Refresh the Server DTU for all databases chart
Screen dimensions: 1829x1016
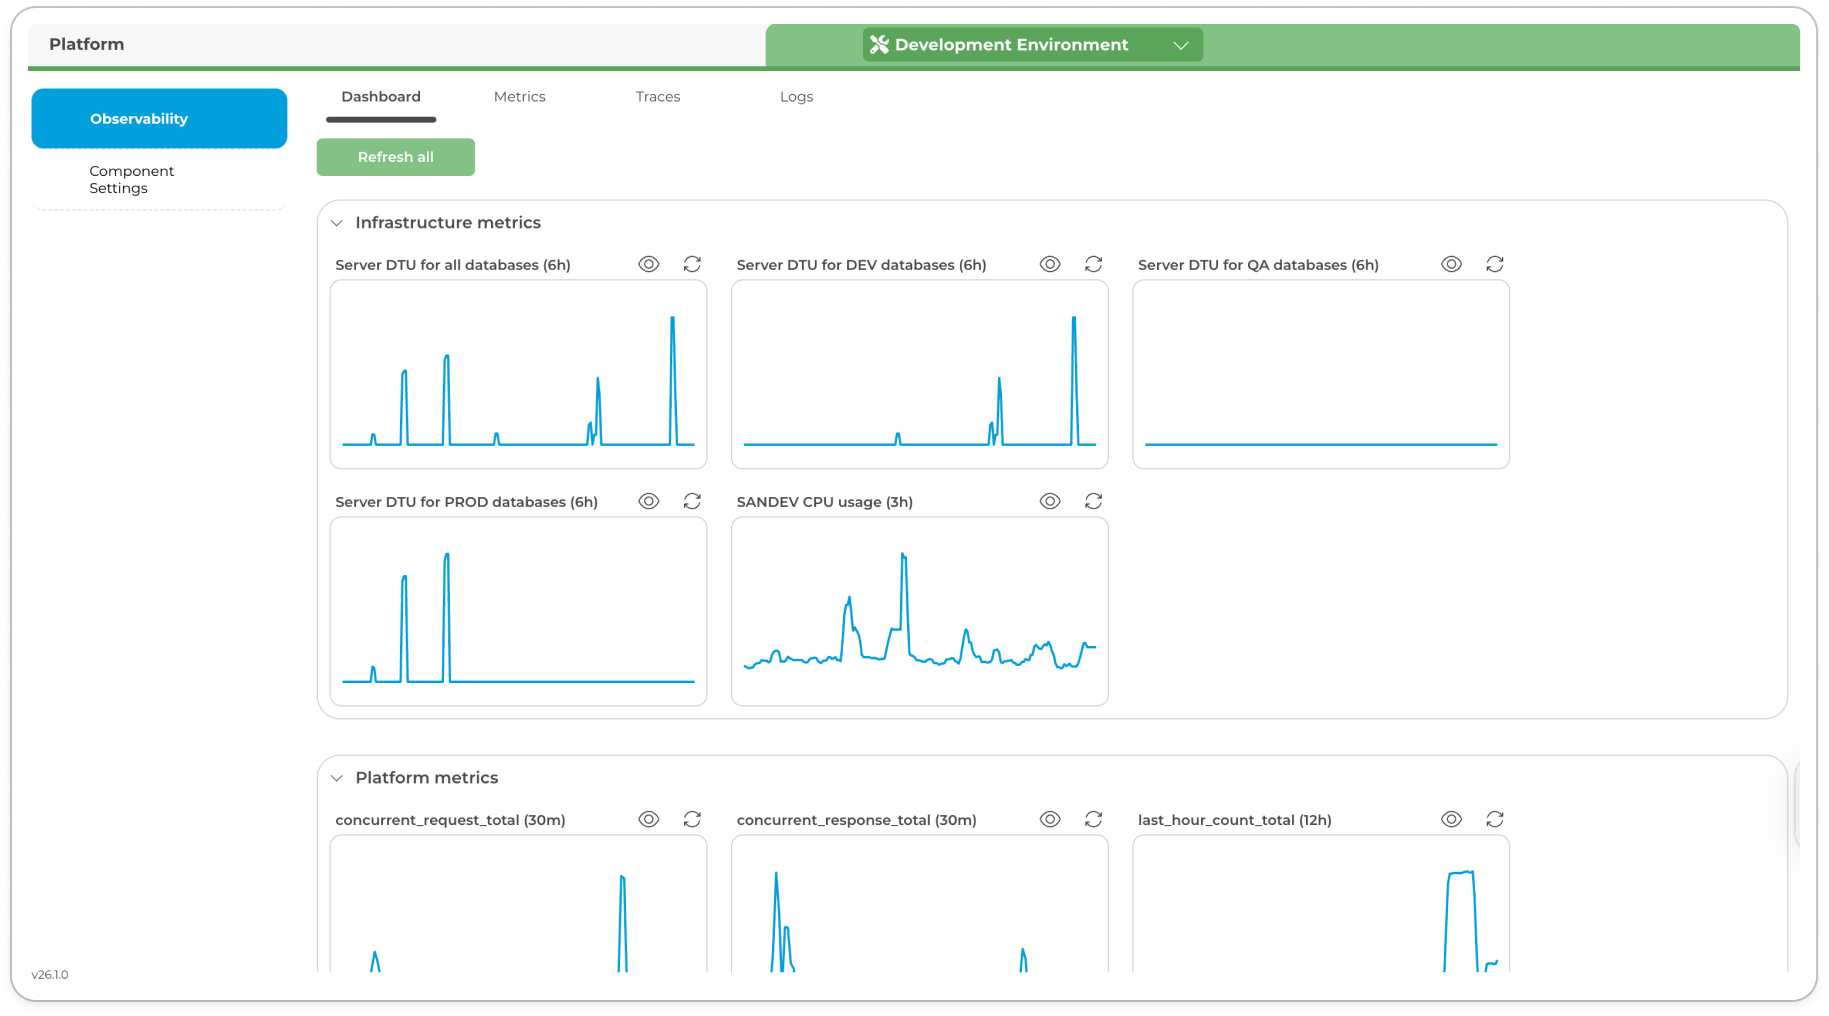tap(692, 264)
